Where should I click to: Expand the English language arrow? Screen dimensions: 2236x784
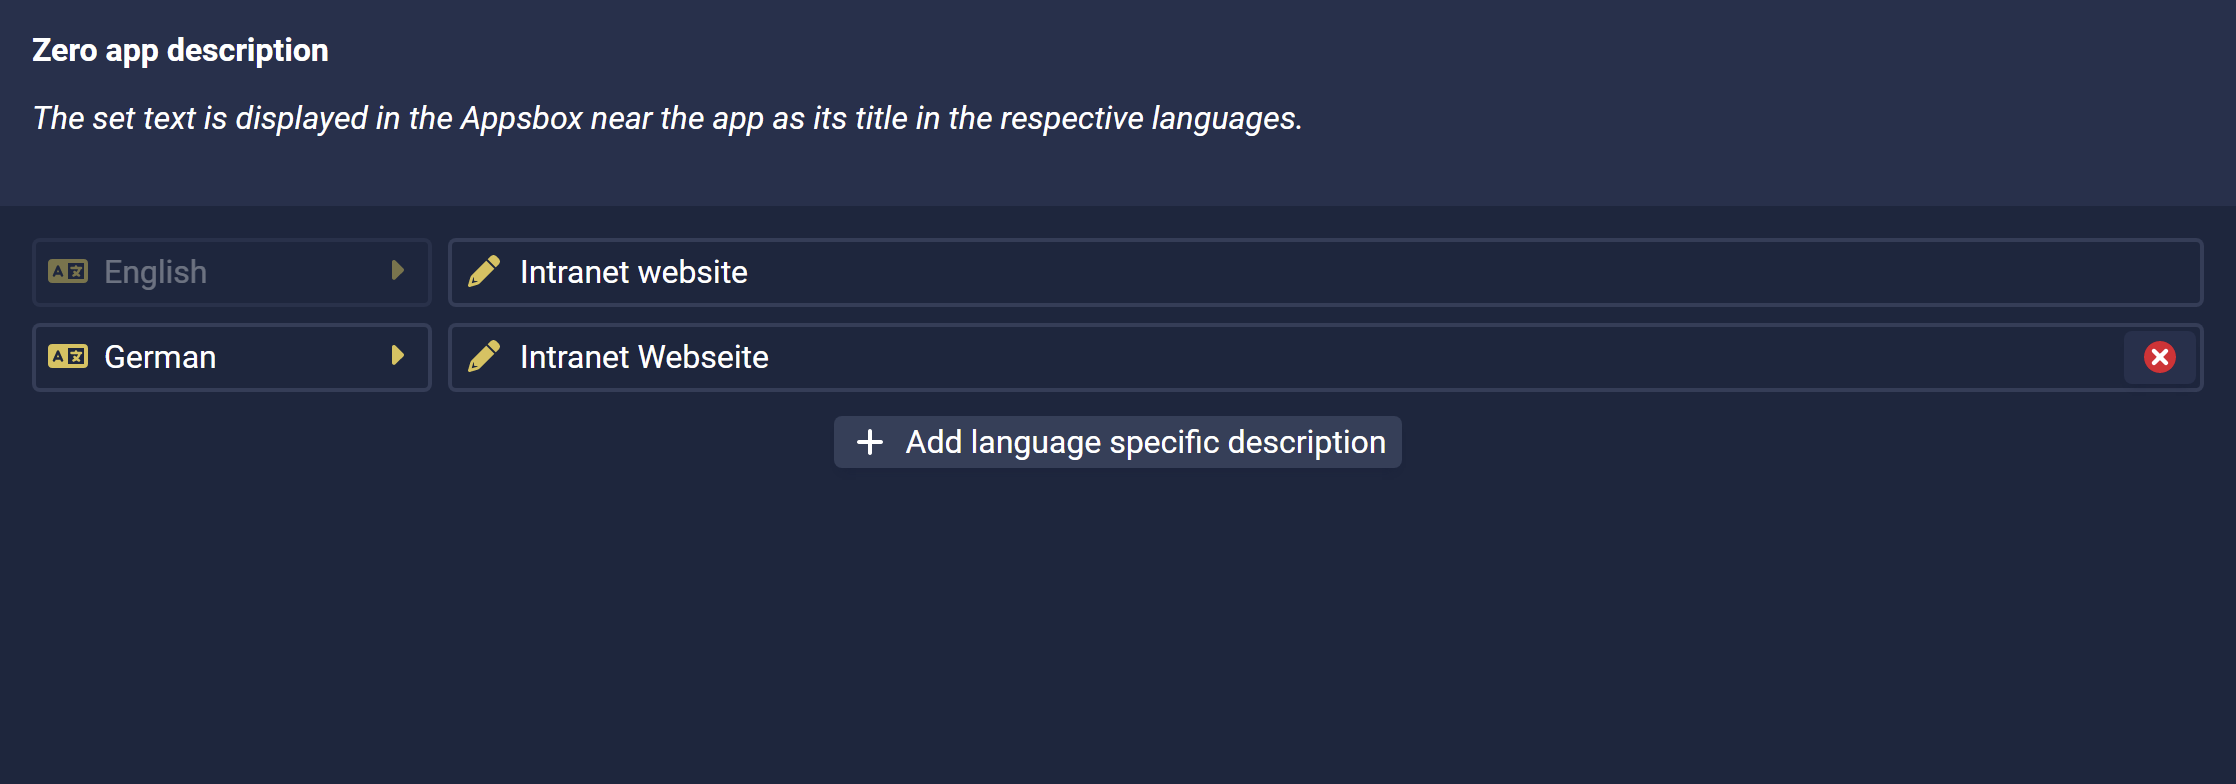point(398,270)
